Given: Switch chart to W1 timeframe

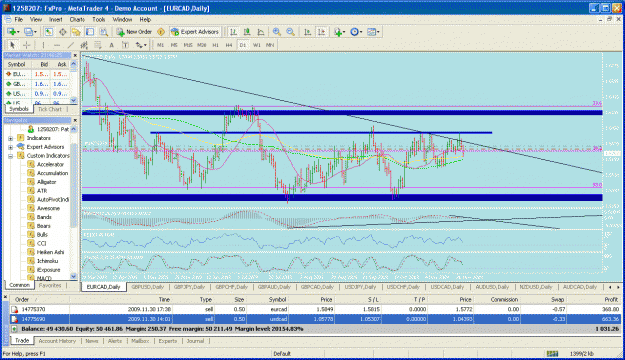Looking at the screenshot, I should 257,45.
